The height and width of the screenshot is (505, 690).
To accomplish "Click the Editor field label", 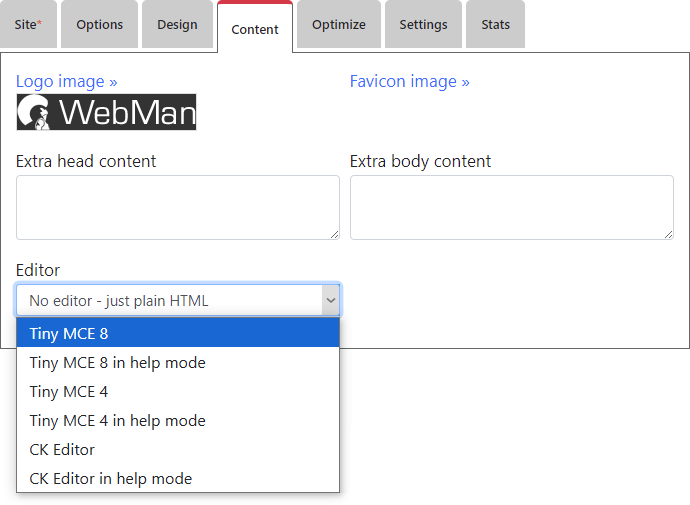I will tap(38, 270).
